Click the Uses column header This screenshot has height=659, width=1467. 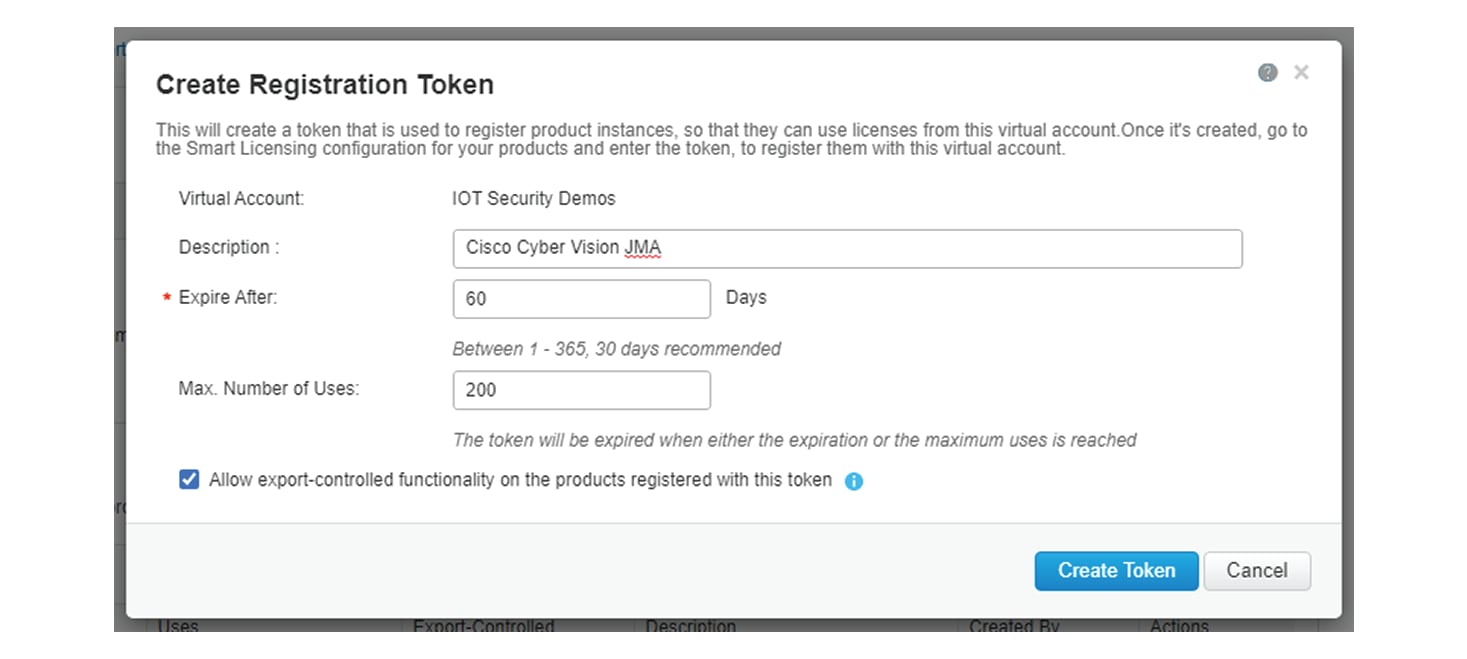tap(179, 626)
